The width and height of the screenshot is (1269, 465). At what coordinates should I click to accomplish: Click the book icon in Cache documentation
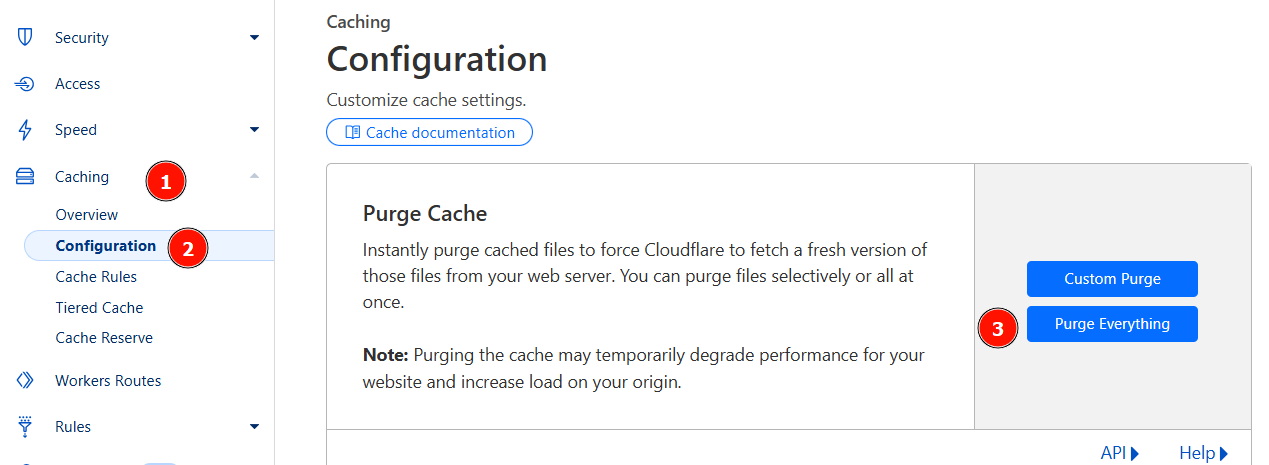[352, 133]
